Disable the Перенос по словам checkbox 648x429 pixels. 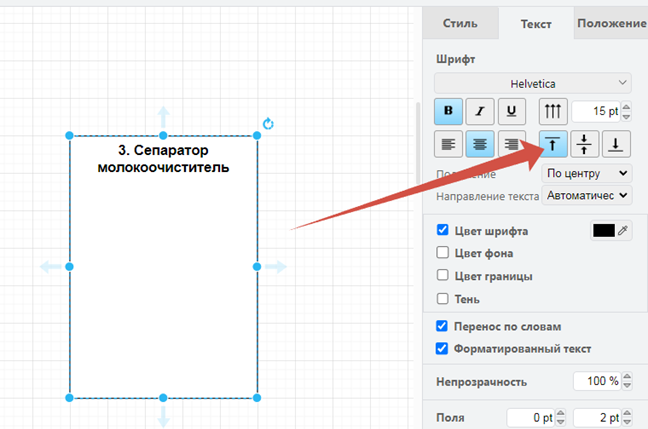443,326
